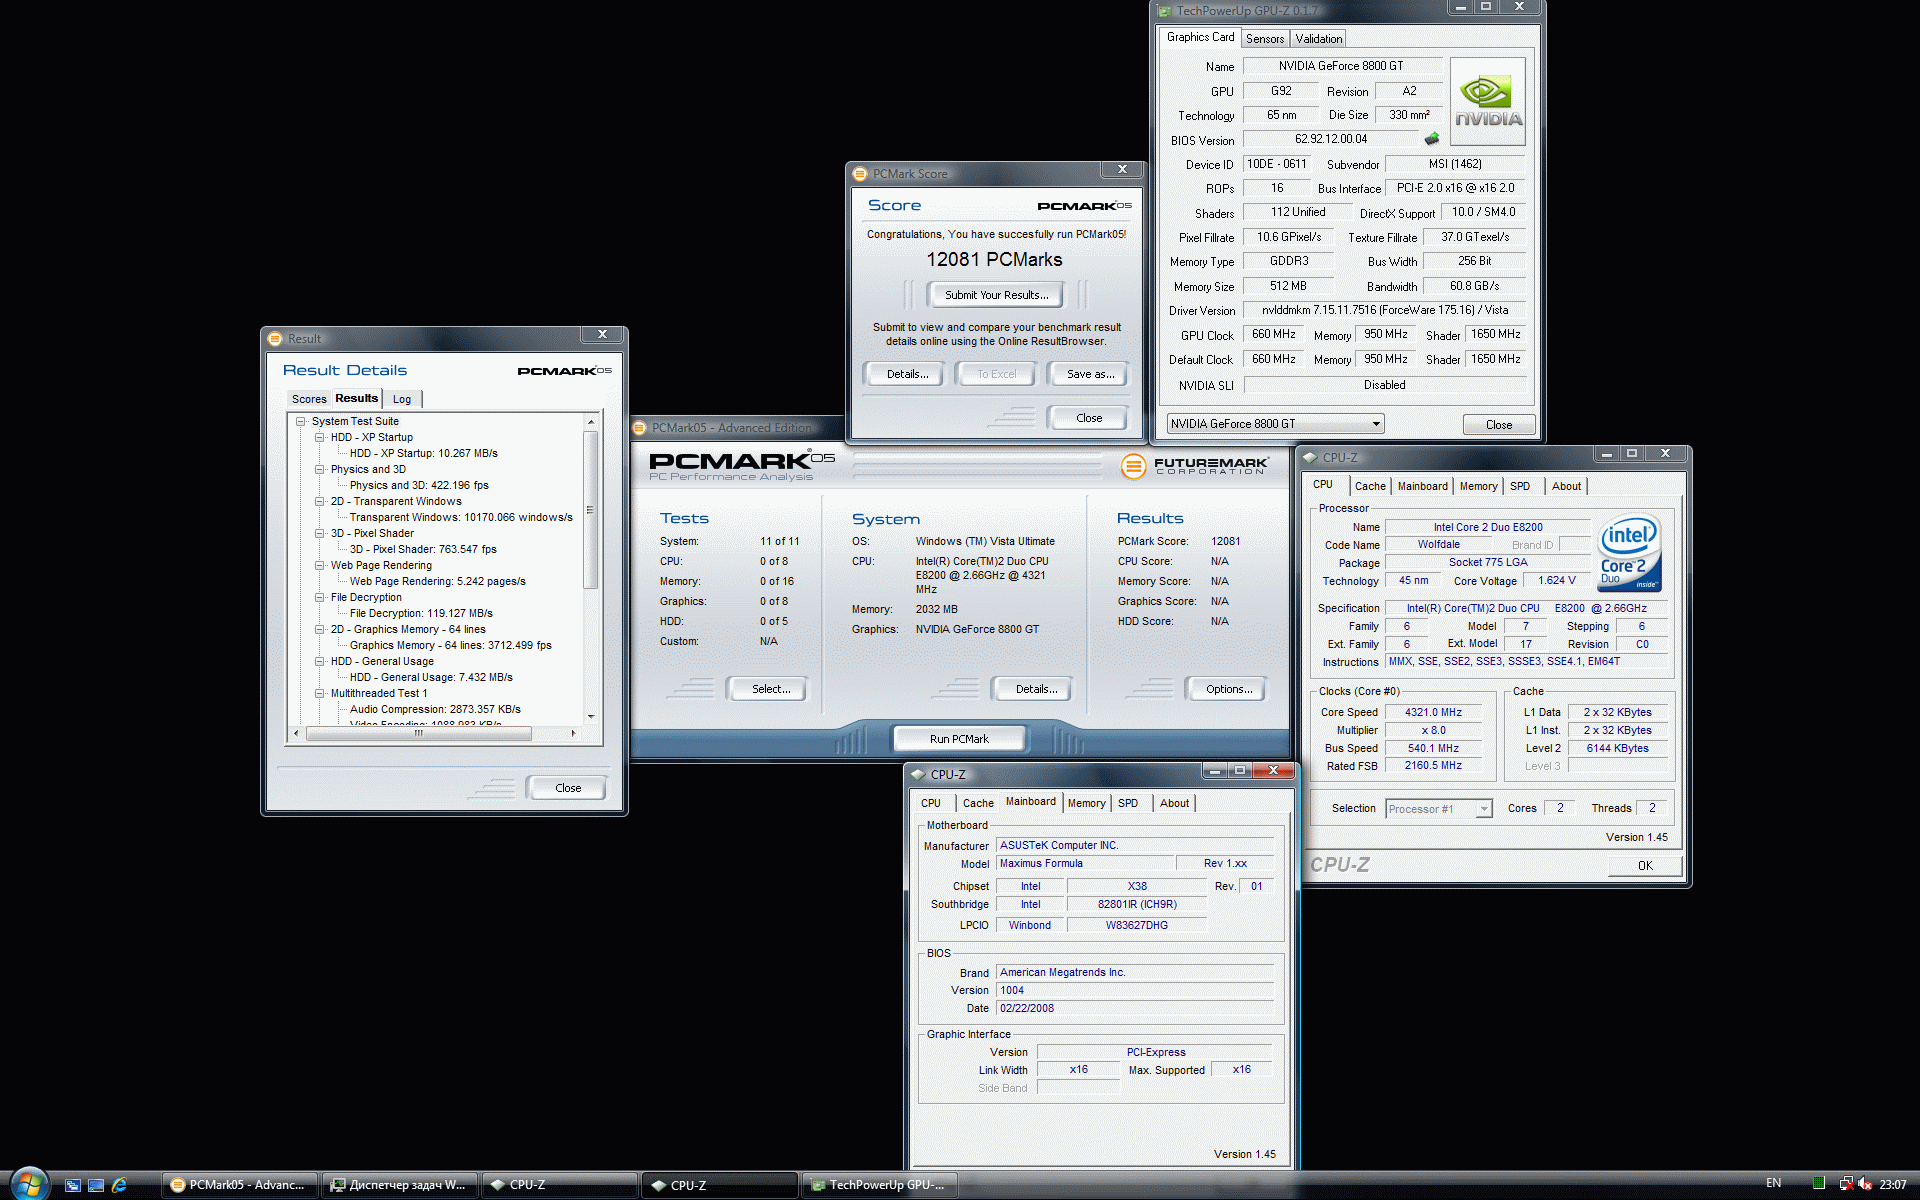Screen dimensions: 1920x1200
Task: Click the Submit Your Results button
Action: (x=996, y=295)
